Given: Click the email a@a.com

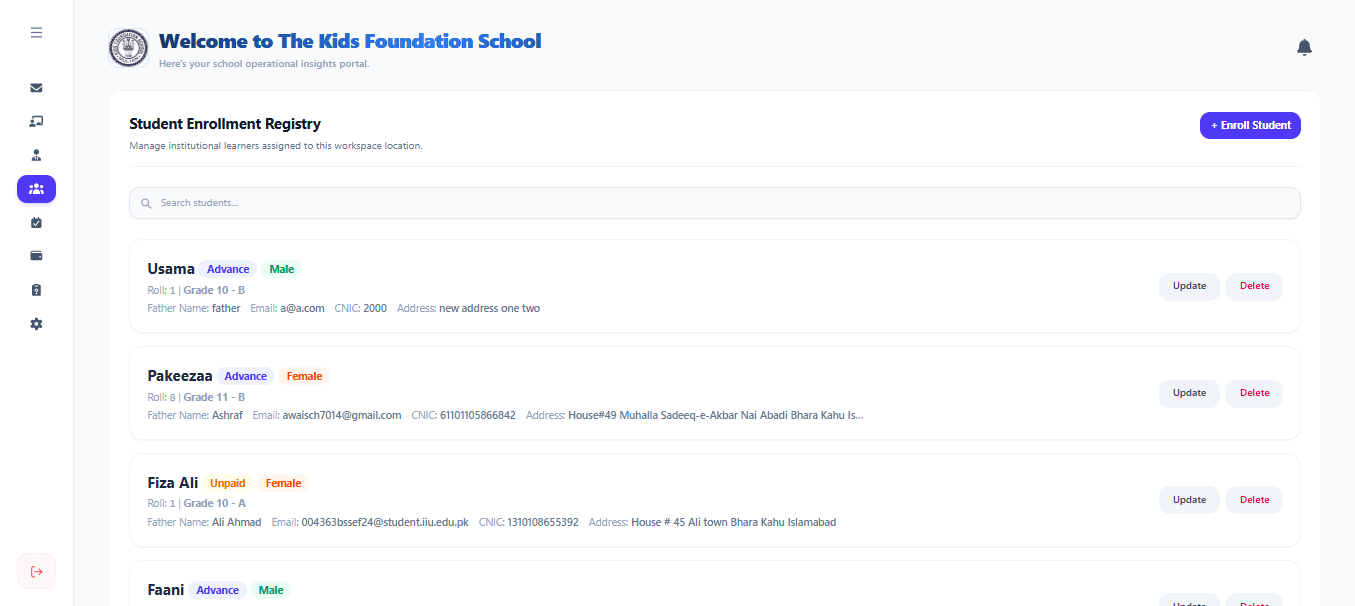Looking at the screenshot, I should (x=302, y=308).
